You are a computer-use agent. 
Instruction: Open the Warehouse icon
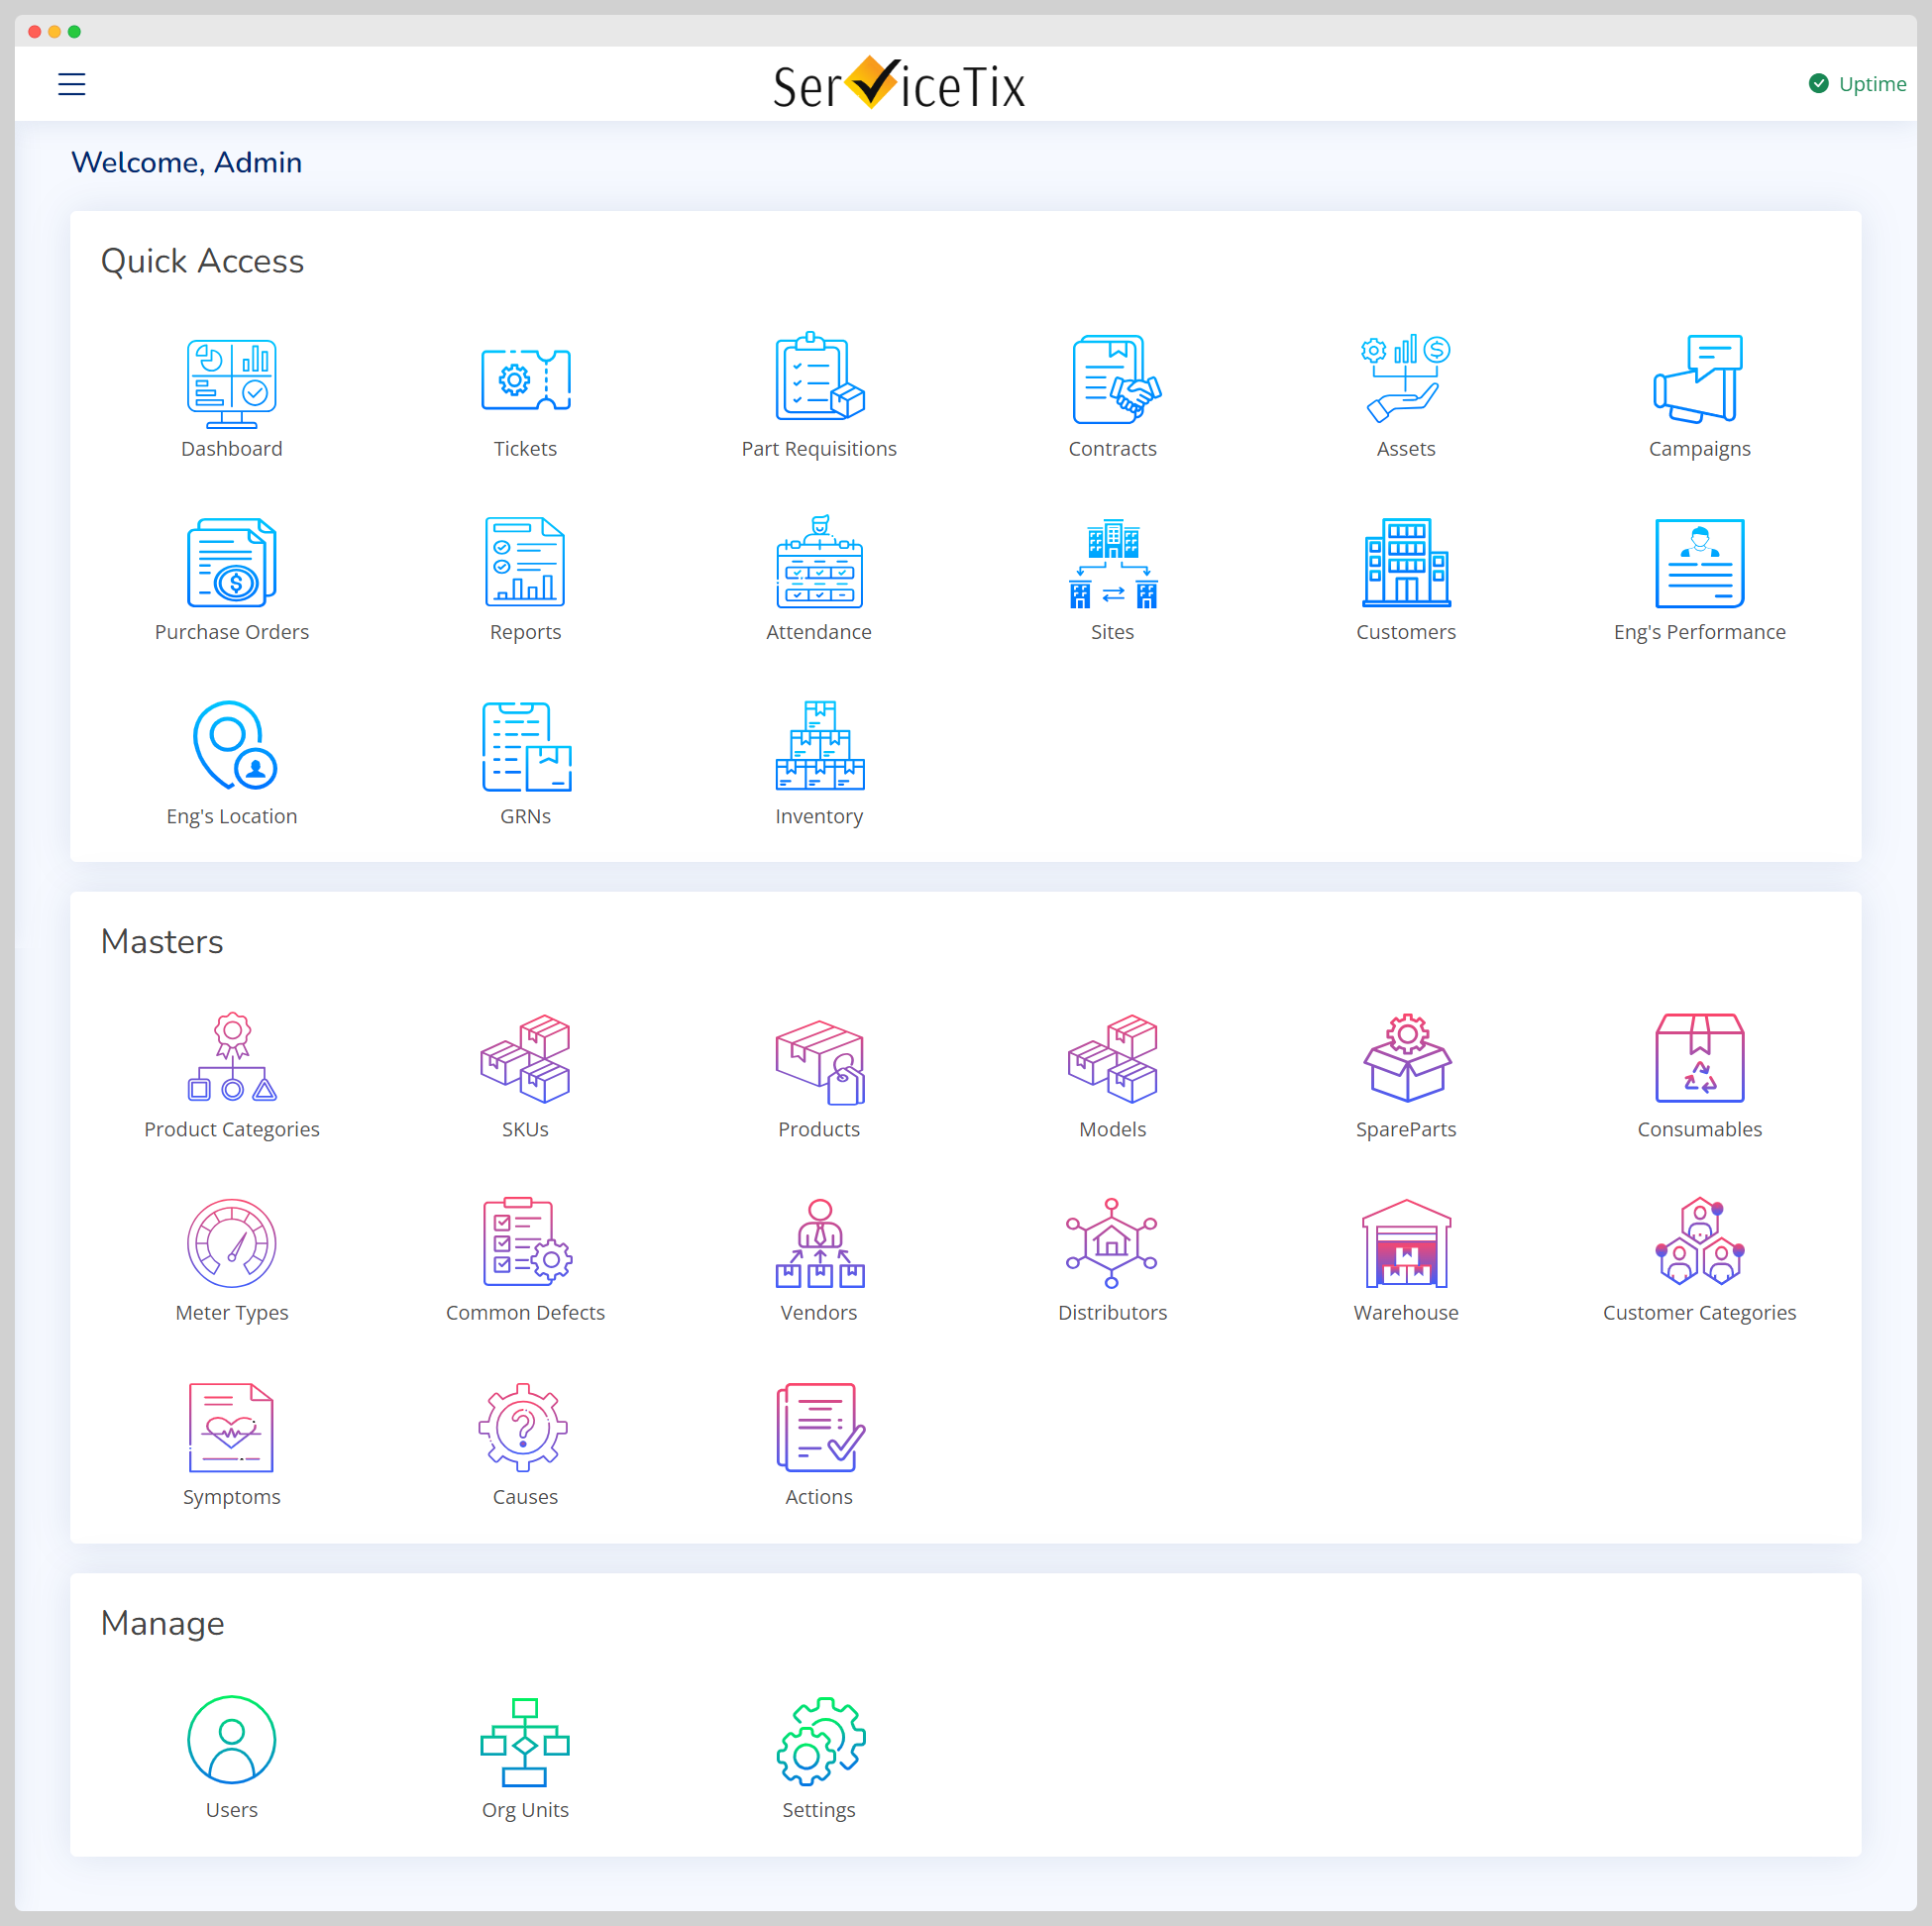[x=1406, y=1243]
